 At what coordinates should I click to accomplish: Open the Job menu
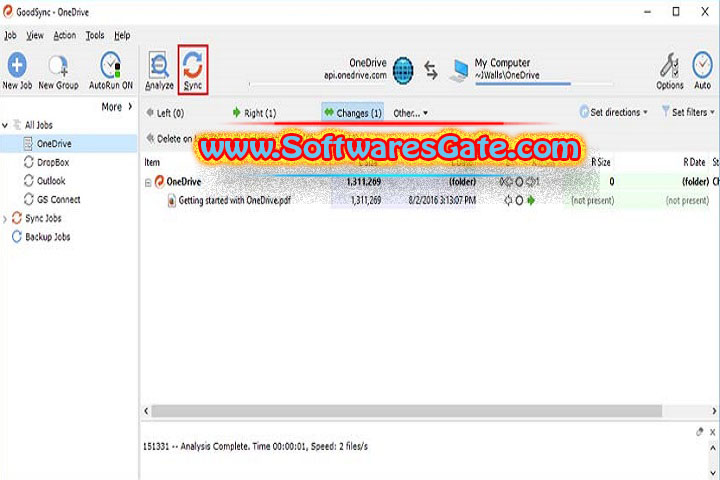point(10,35)
